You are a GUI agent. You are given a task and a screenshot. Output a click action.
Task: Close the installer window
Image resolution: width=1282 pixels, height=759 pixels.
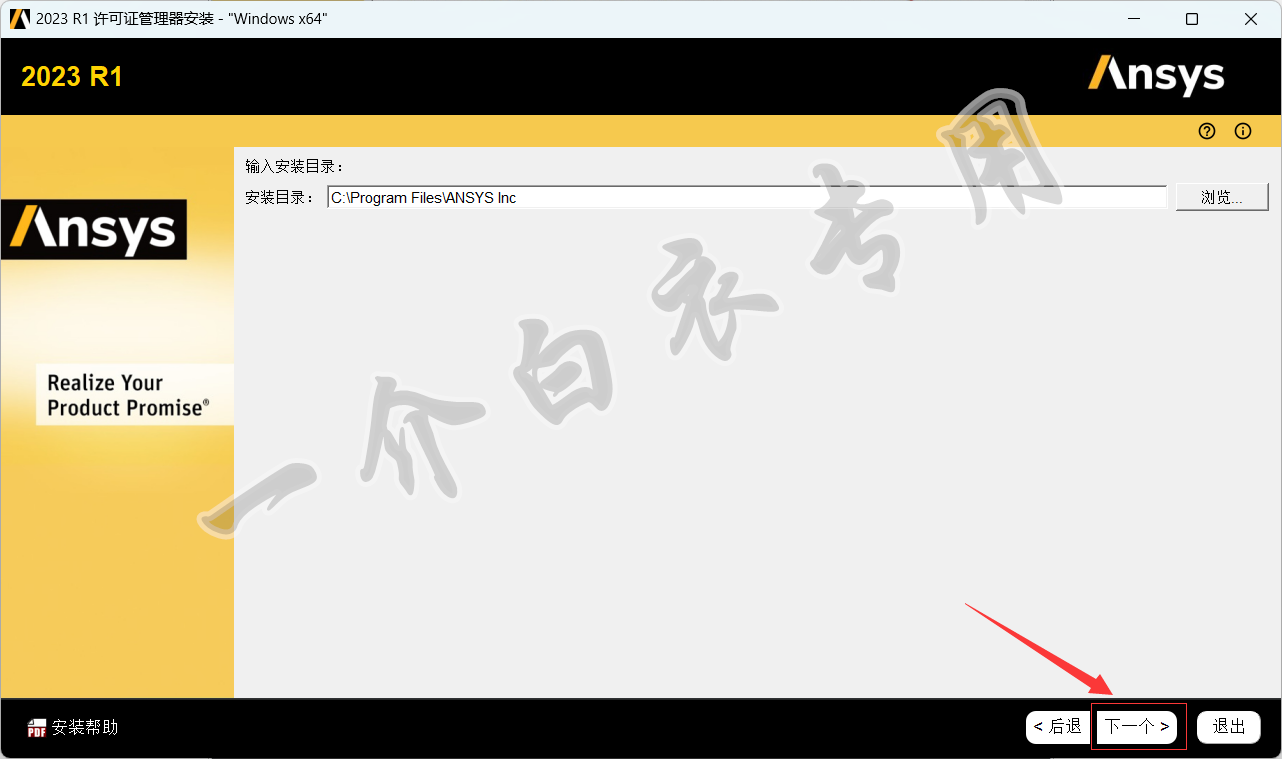(x=1251, y=19)
